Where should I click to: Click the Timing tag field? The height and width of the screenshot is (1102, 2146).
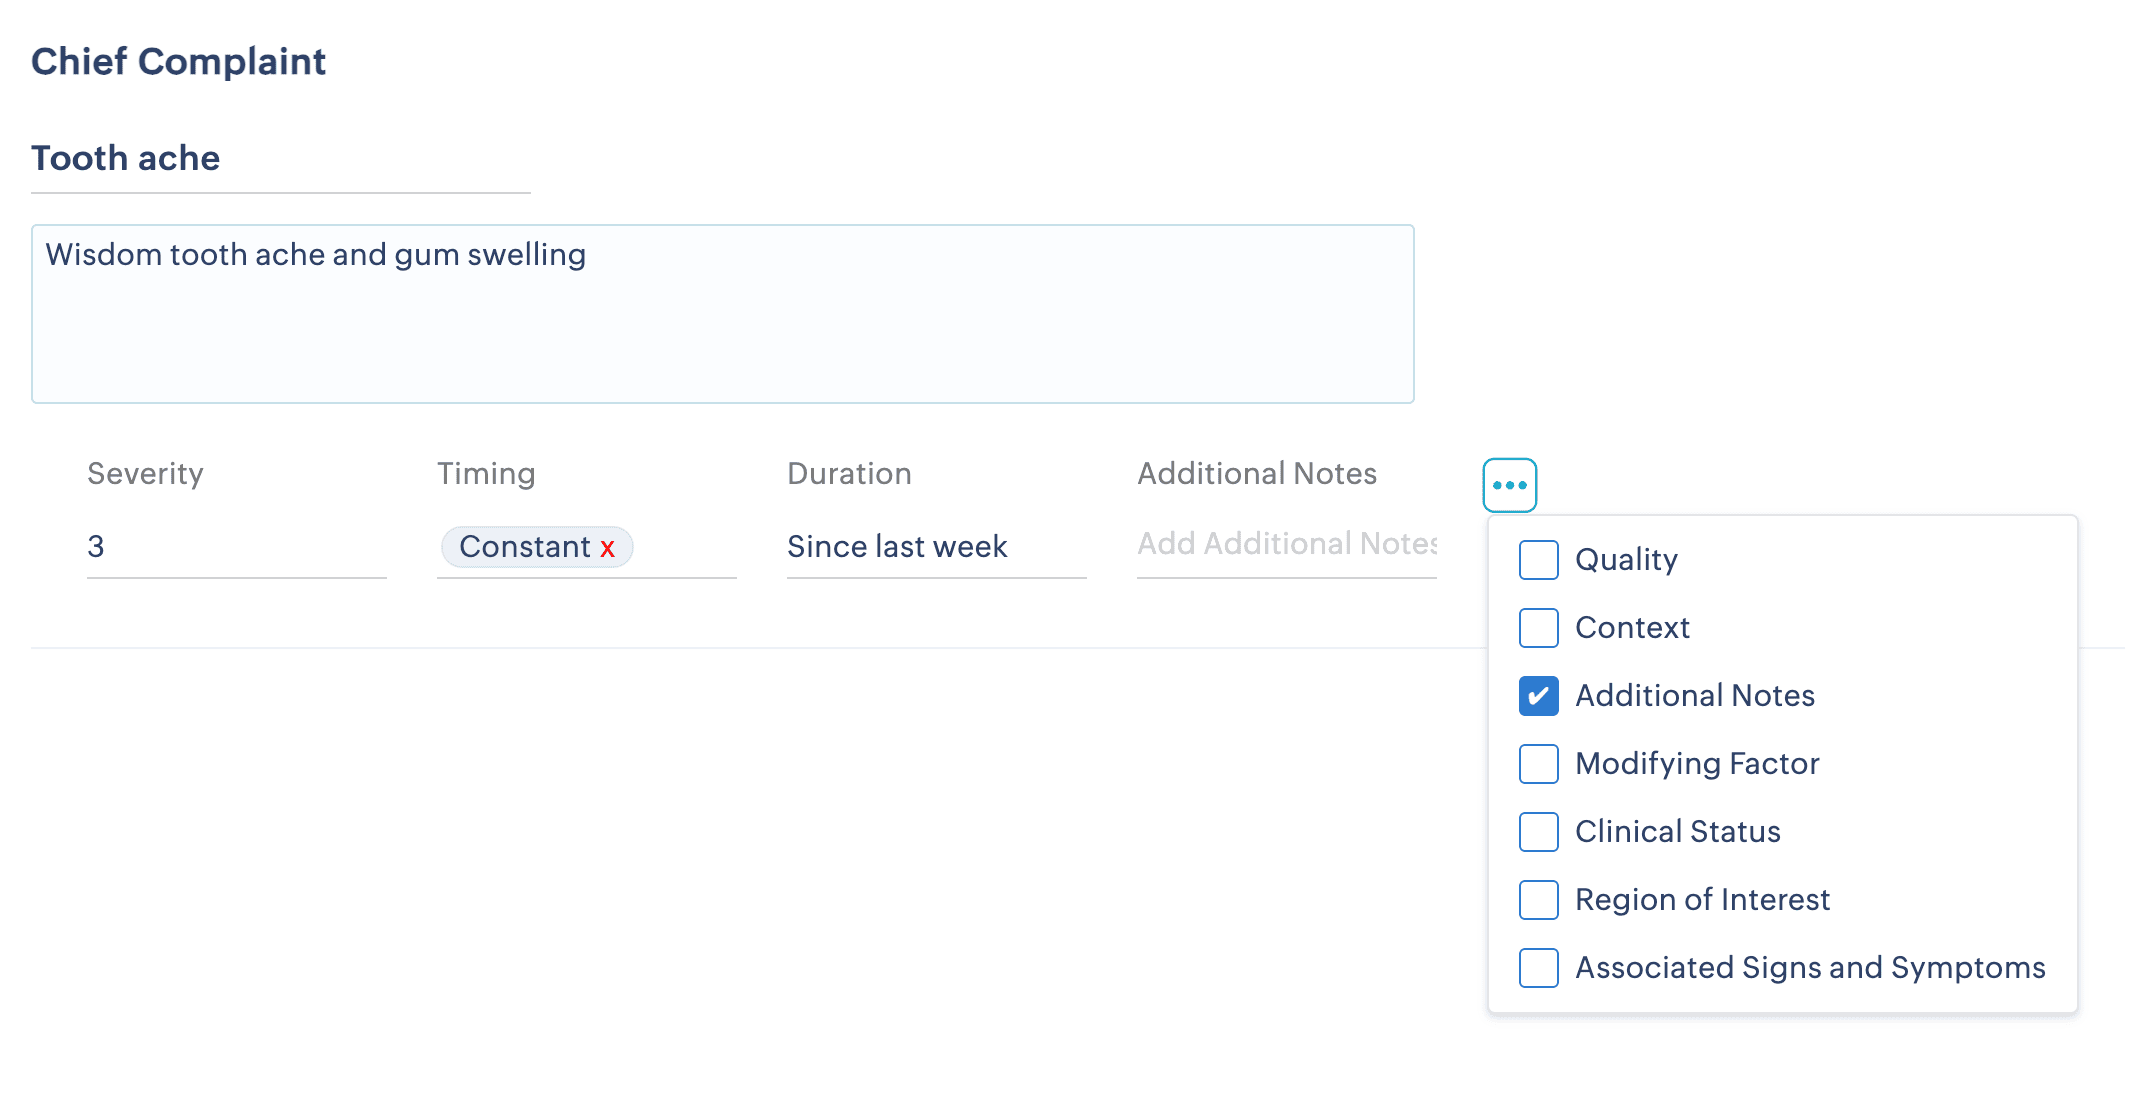point(685,547)
